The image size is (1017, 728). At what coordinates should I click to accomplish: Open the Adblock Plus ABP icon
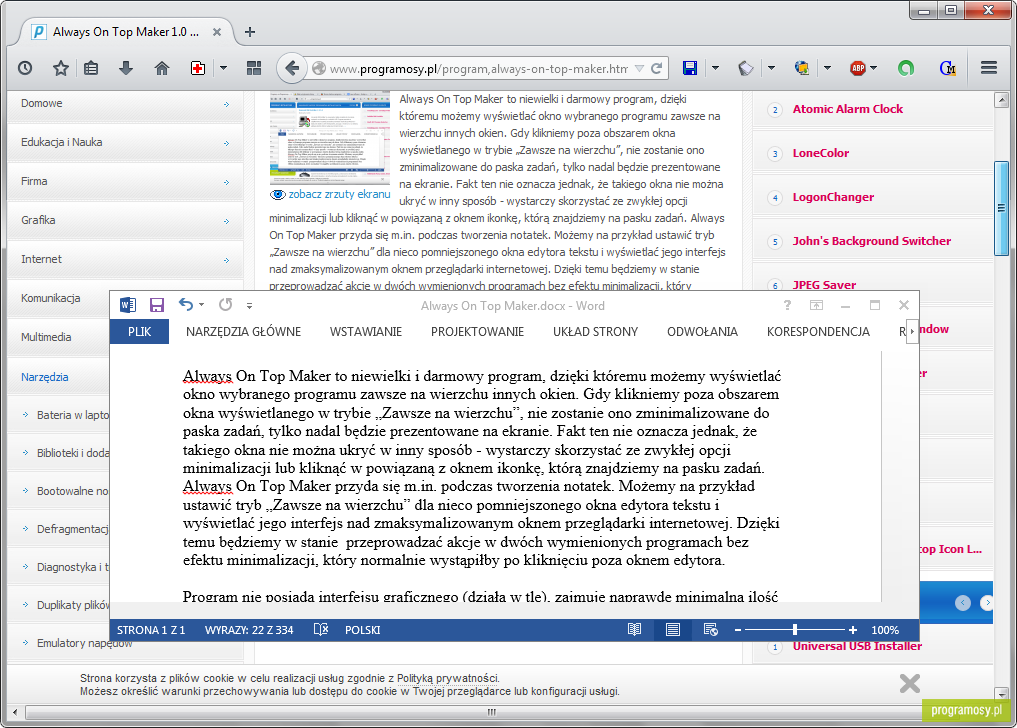point(857,67)
